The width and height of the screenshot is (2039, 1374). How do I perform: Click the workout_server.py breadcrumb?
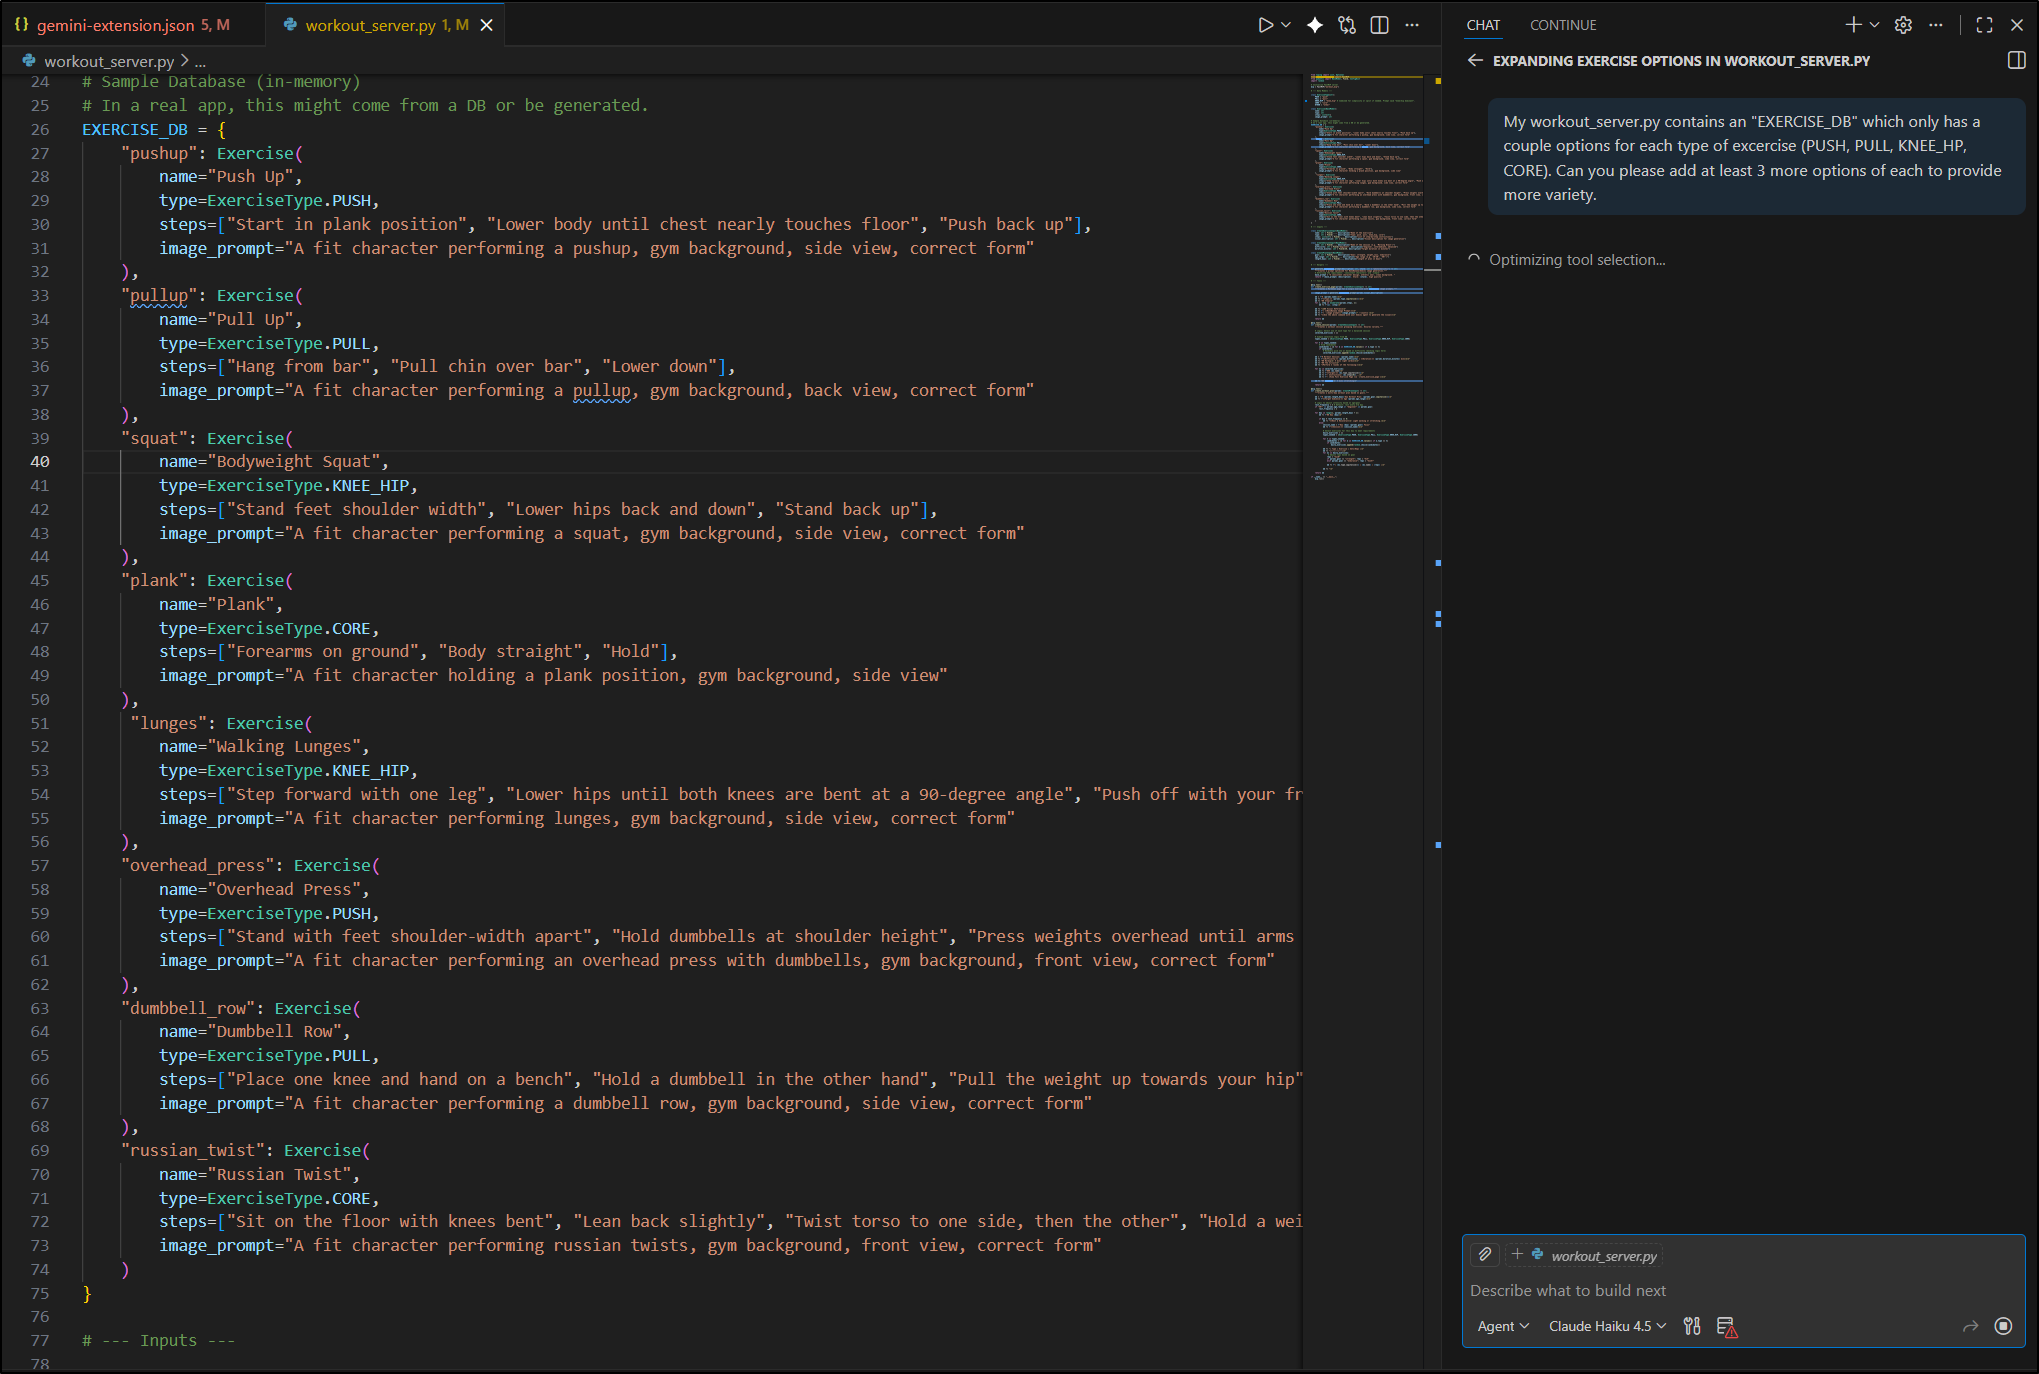click(108, 61)
